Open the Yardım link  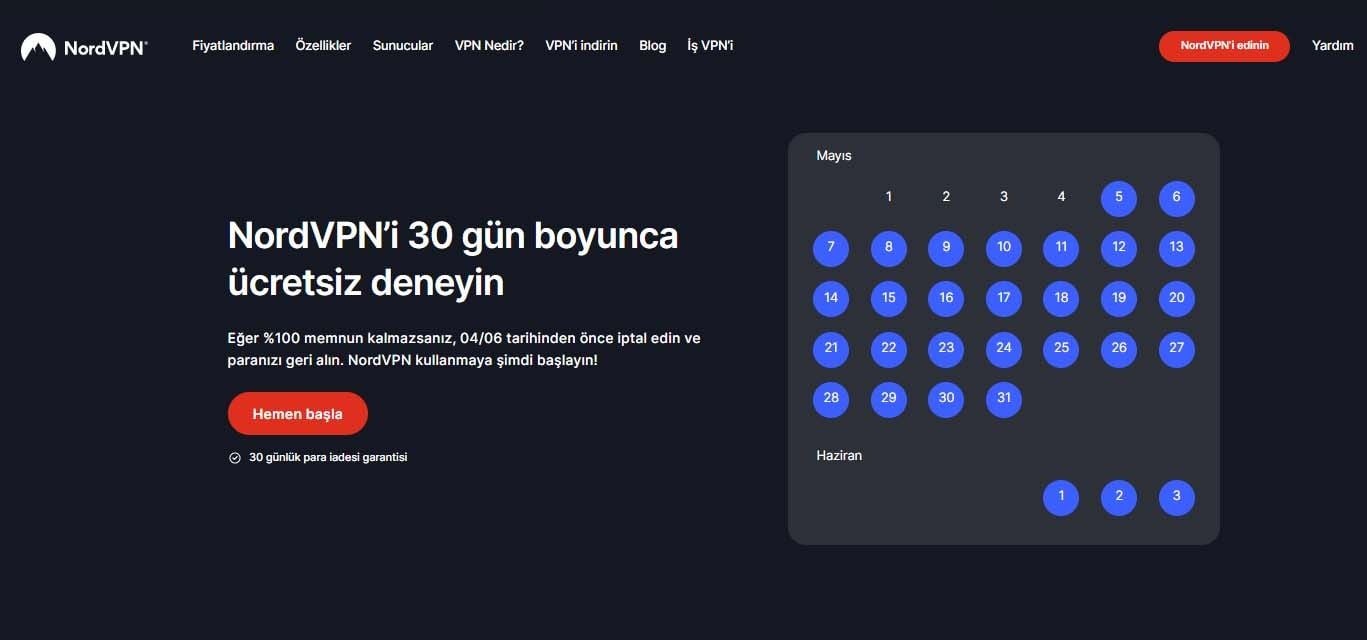point(1332,46)
